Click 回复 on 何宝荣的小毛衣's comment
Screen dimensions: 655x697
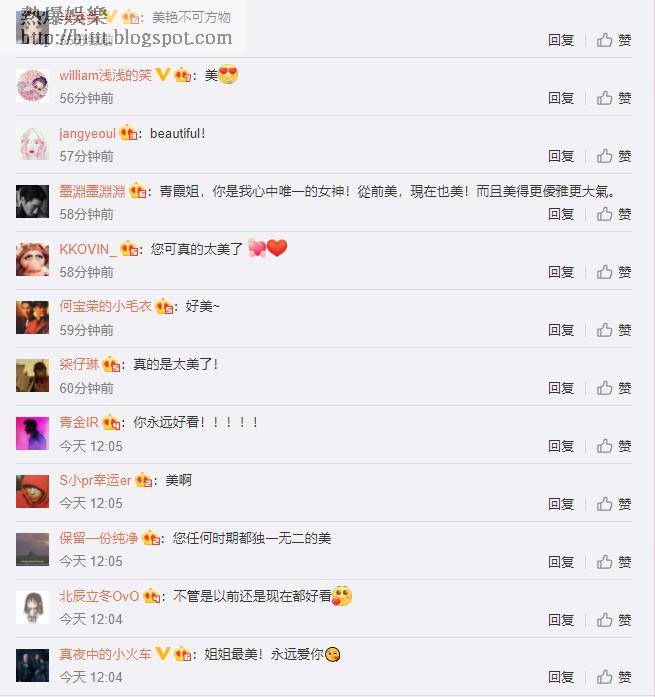[x=561, y=330]
